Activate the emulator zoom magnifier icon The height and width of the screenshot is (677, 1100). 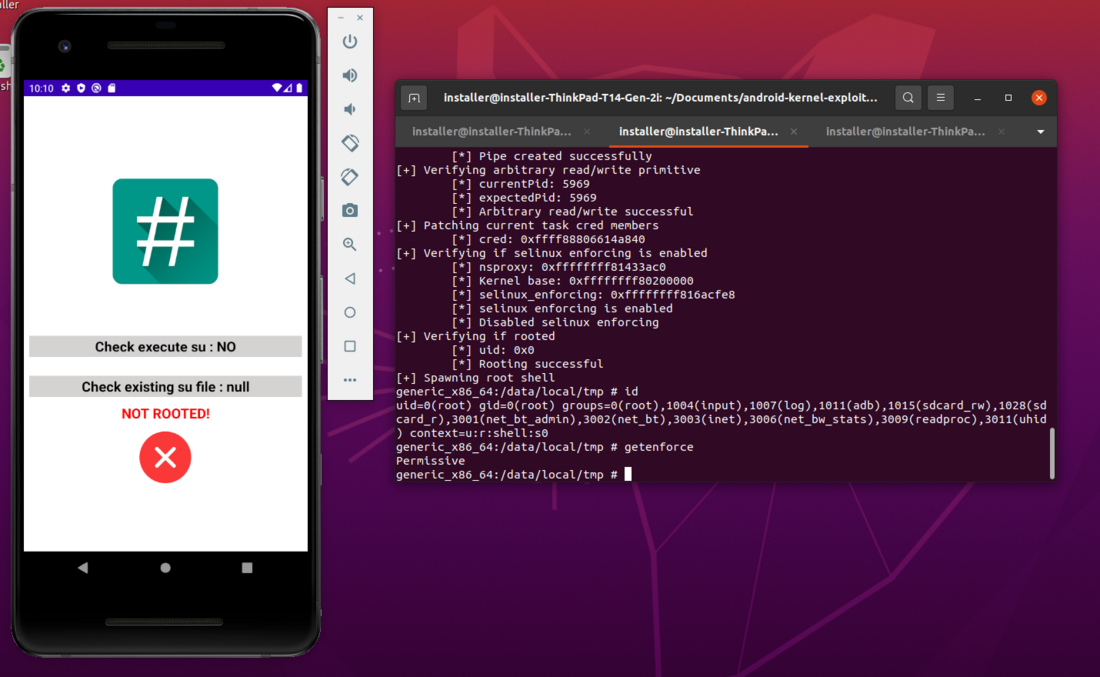point(350,244)
